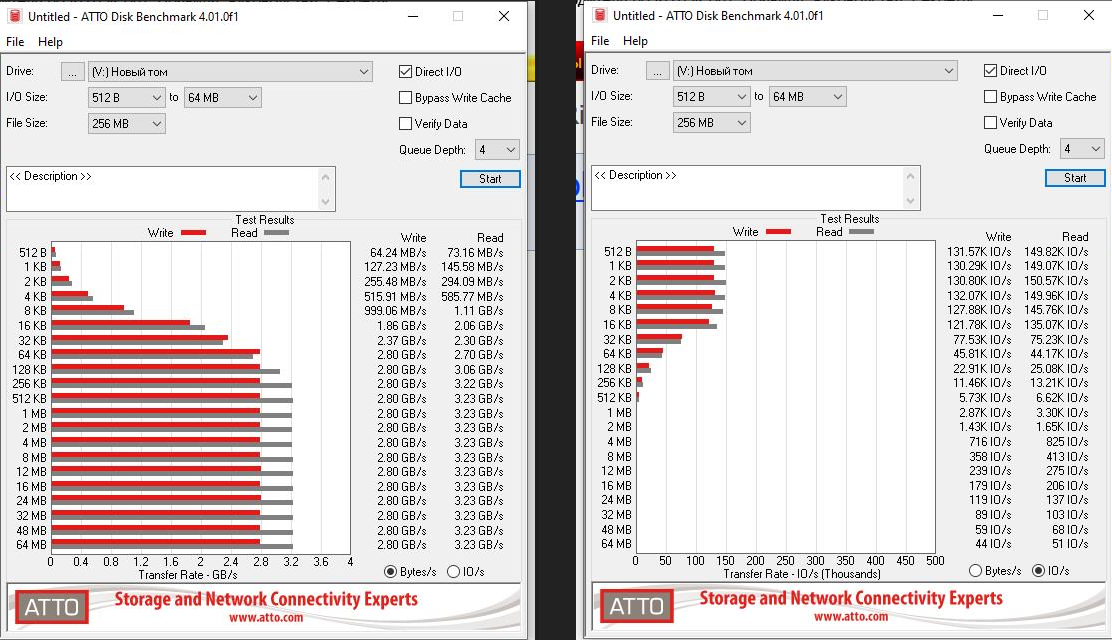1112x640 pixels.
Task: Click the 131.57K IO/s write value for 512 B
Action: coord(979,252)
